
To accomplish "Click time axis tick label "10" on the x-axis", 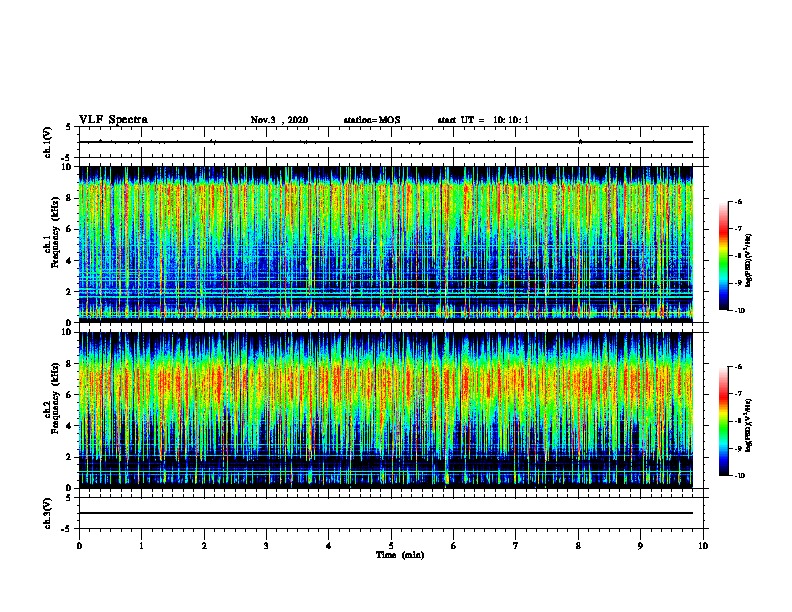I will pos(703,546).
